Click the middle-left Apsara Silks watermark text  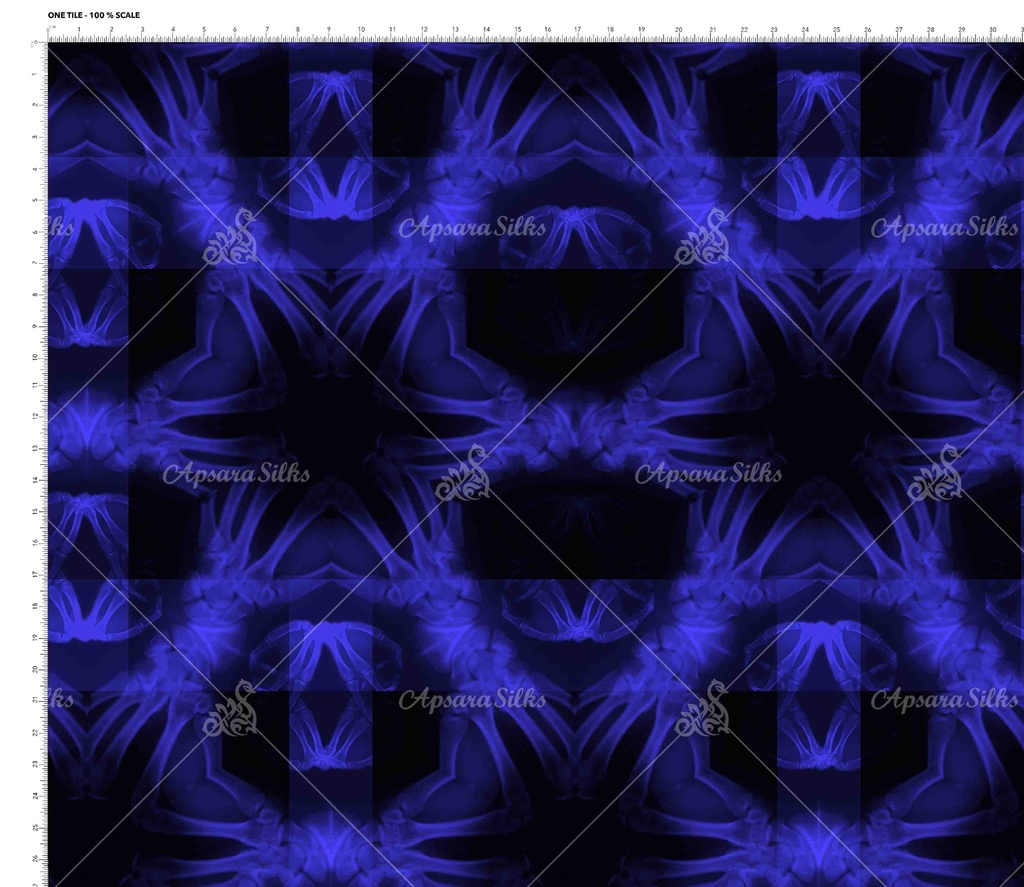pos(236,473)
